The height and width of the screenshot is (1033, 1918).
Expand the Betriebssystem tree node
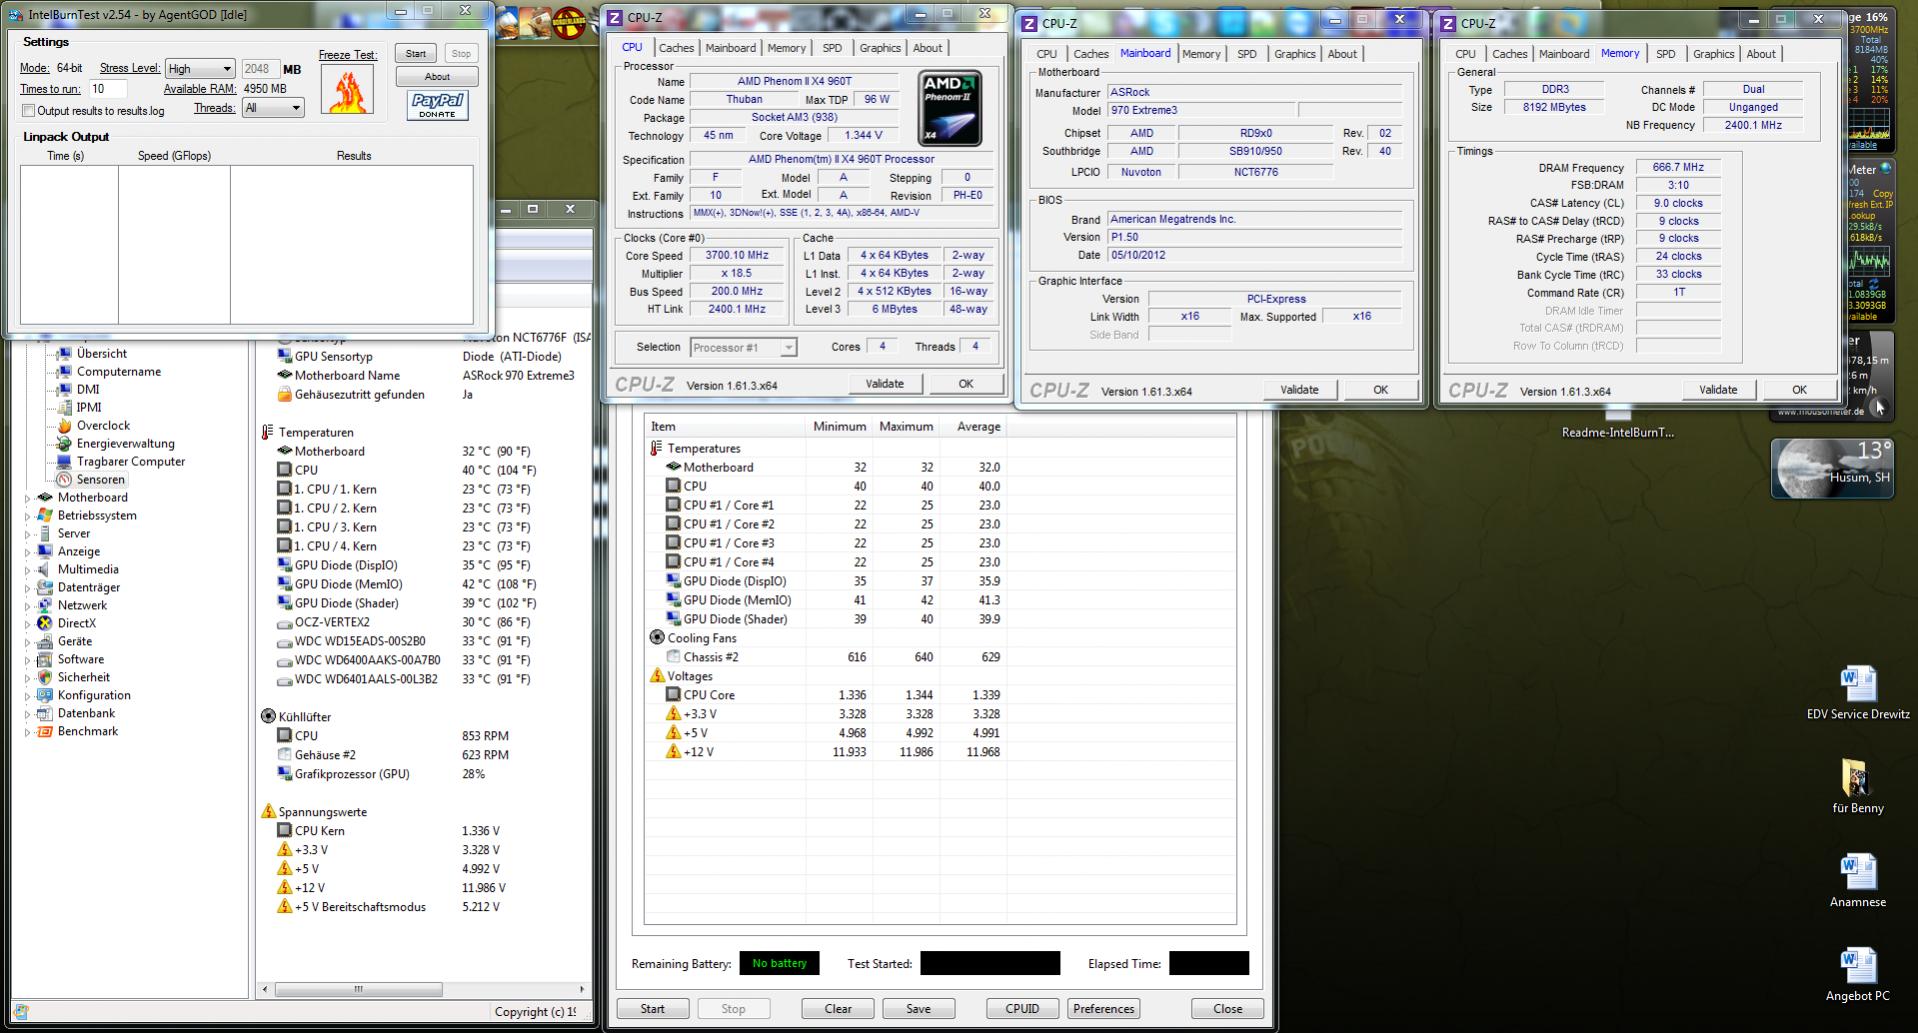(x=27, y=515)
